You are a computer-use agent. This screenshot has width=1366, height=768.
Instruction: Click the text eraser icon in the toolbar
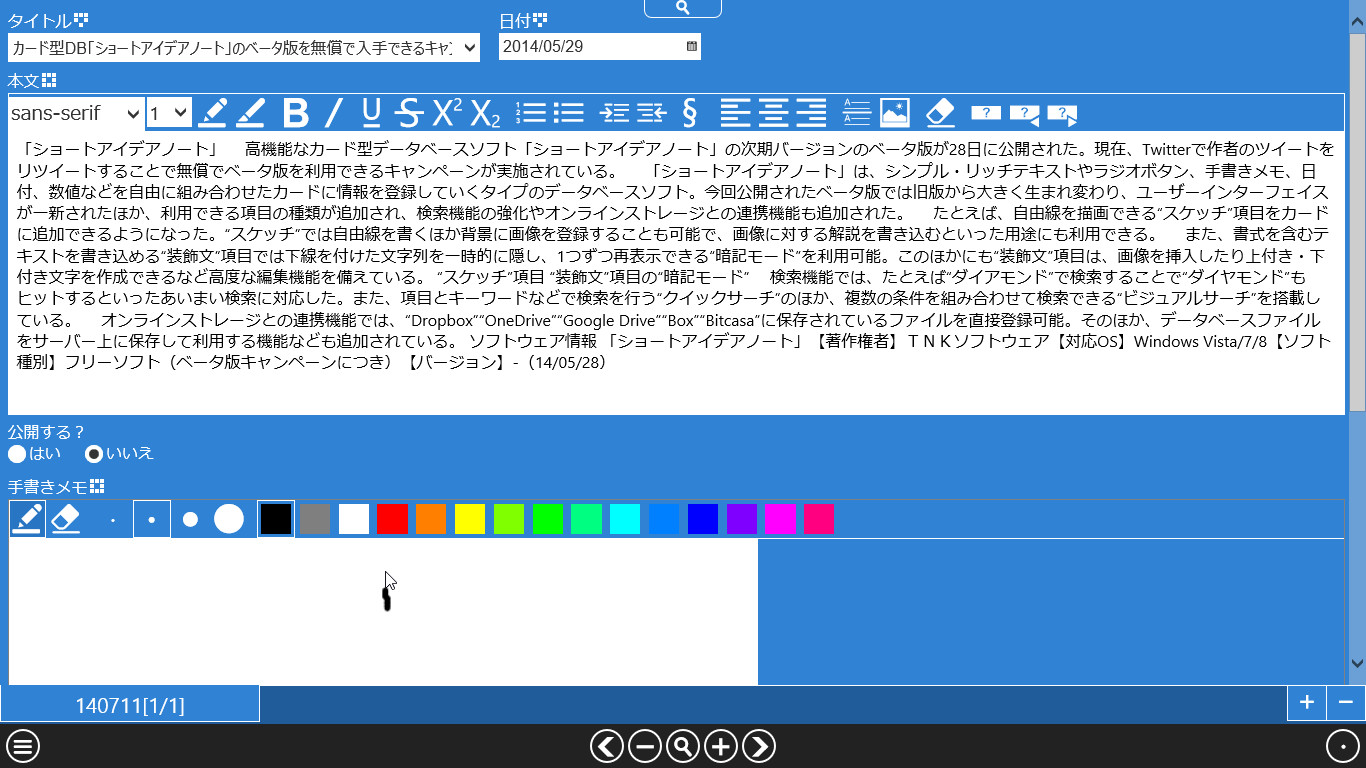click(940, 113)
